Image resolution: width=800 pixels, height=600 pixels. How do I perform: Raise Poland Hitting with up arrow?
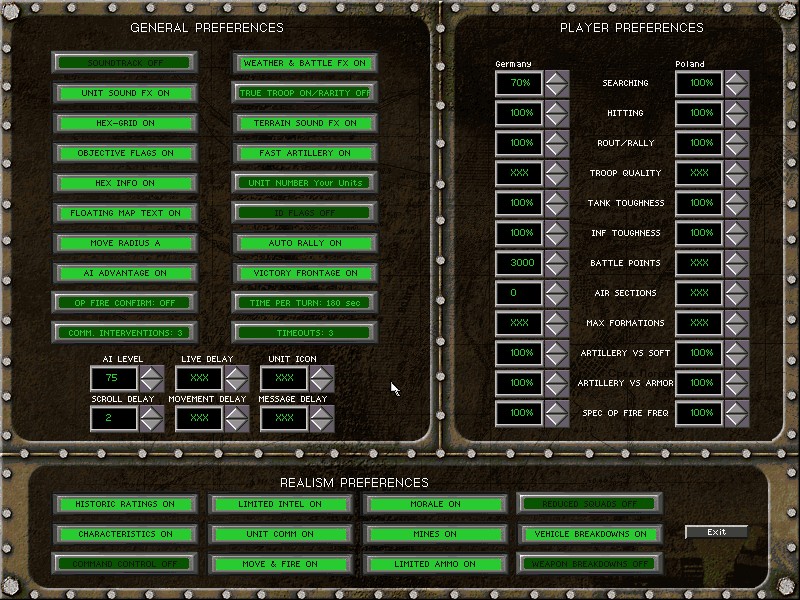click(x=737, y=108)
